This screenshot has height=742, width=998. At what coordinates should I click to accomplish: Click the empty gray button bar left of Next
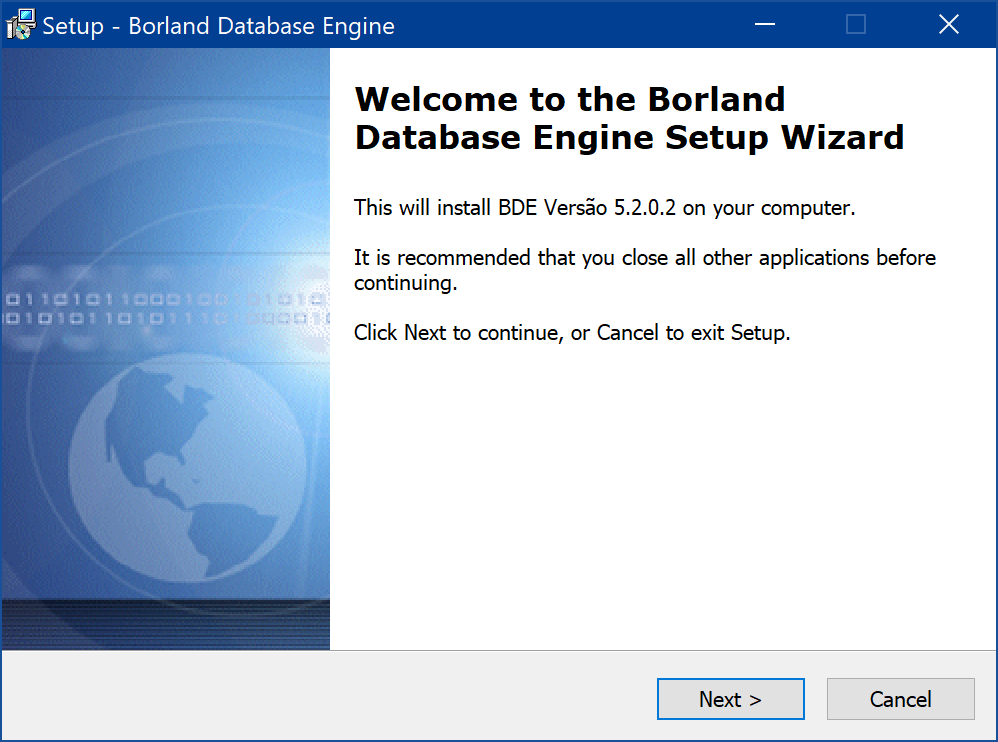pos(328,697)
